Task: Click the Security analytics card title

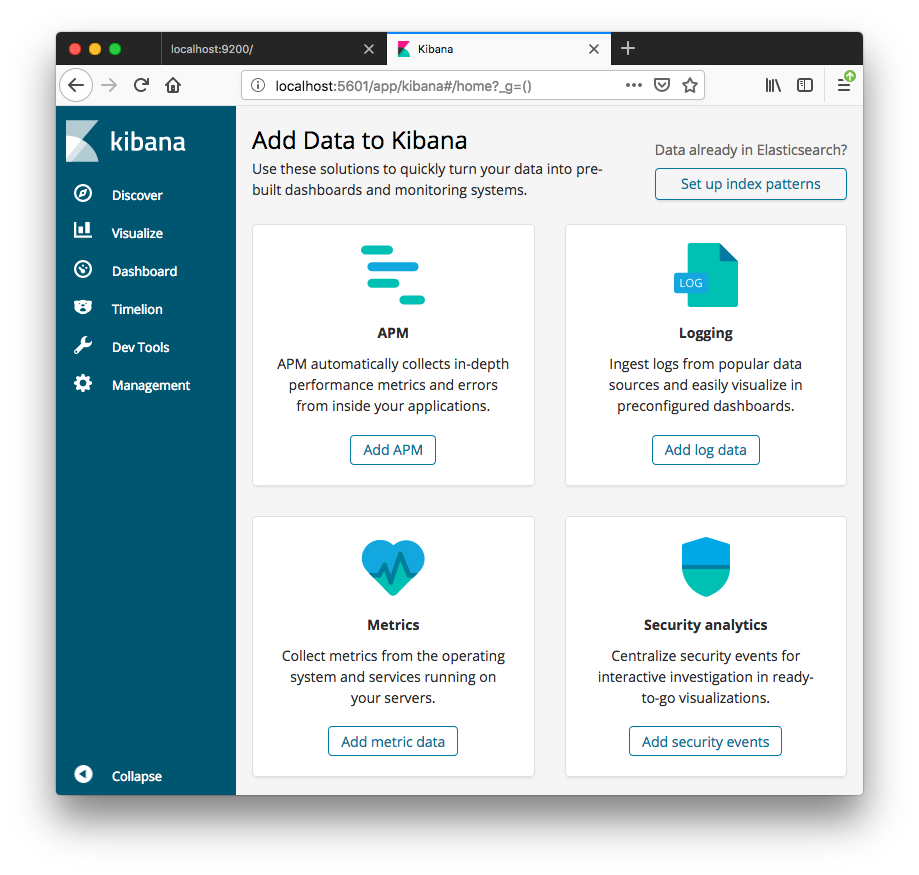Action: click(x=705, y=625)
